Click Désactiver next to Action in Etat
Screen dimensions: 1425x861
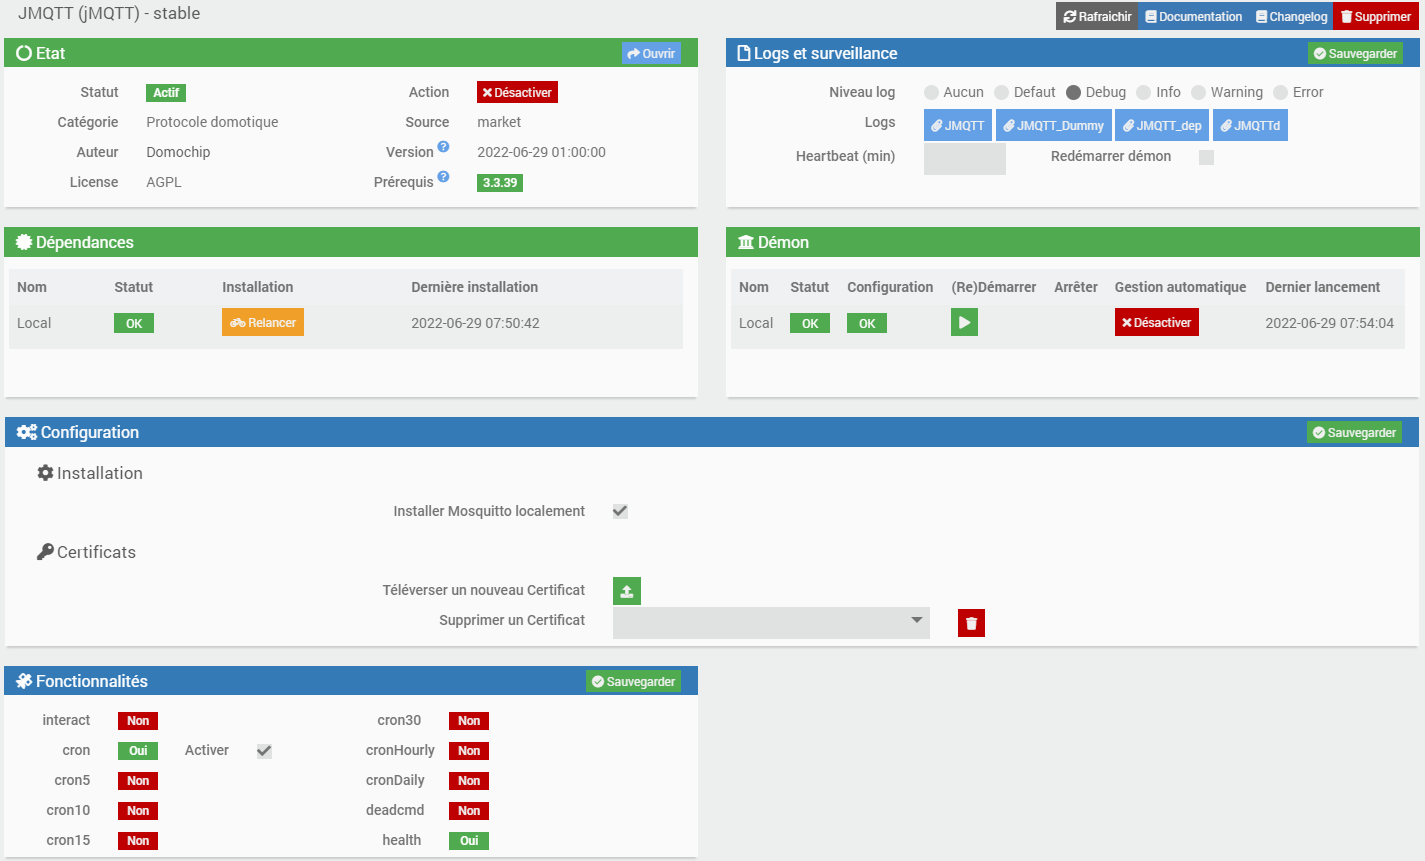517,92
